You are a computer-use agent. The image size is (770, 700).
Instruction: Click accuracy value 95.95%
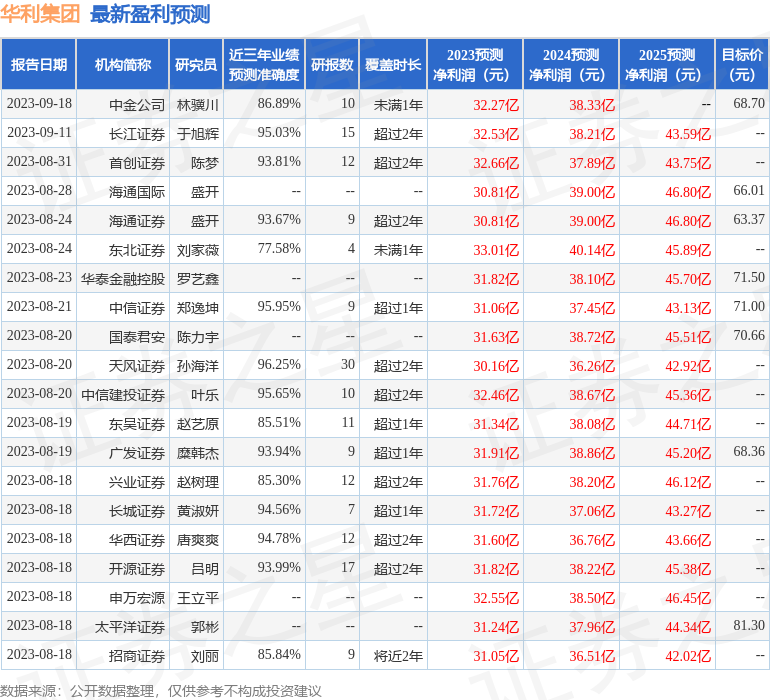tap(279, 307)
